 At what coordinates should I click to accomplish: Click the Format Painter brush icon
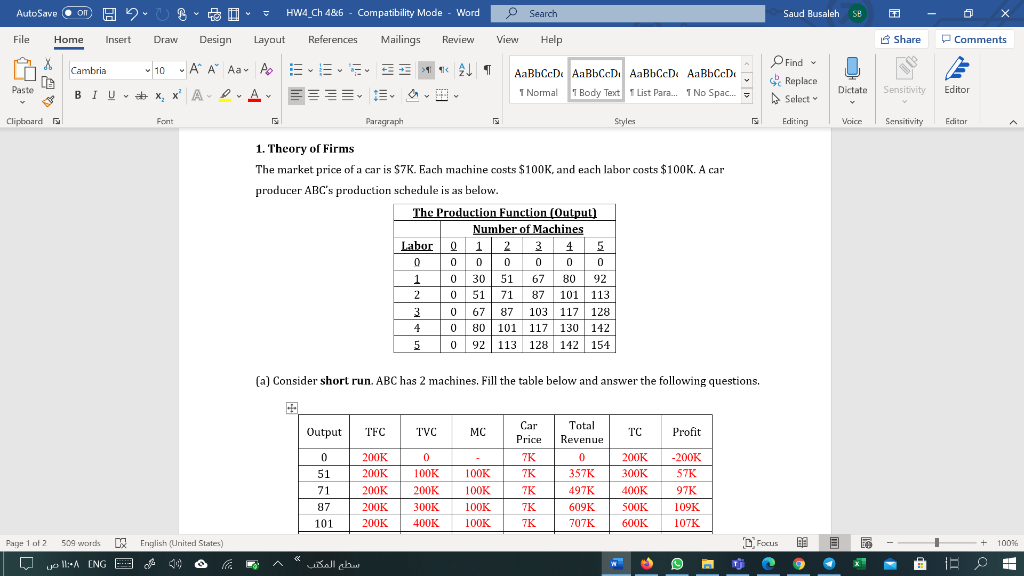(48, 101)
